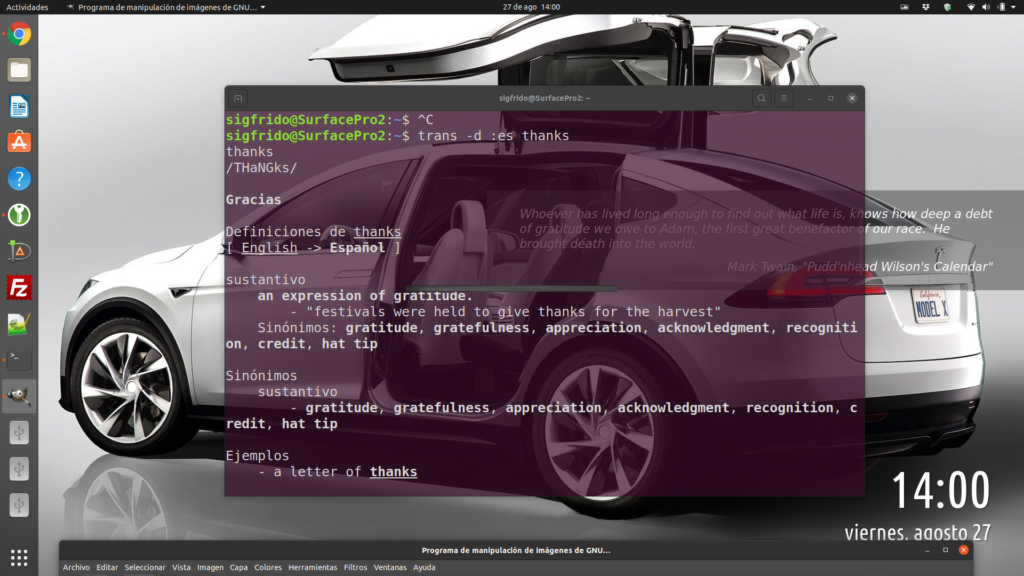The height and width of the screenshot is (576, 1024).
Task: Open FileZilla from the dock
Action: [x=19, y=287]
